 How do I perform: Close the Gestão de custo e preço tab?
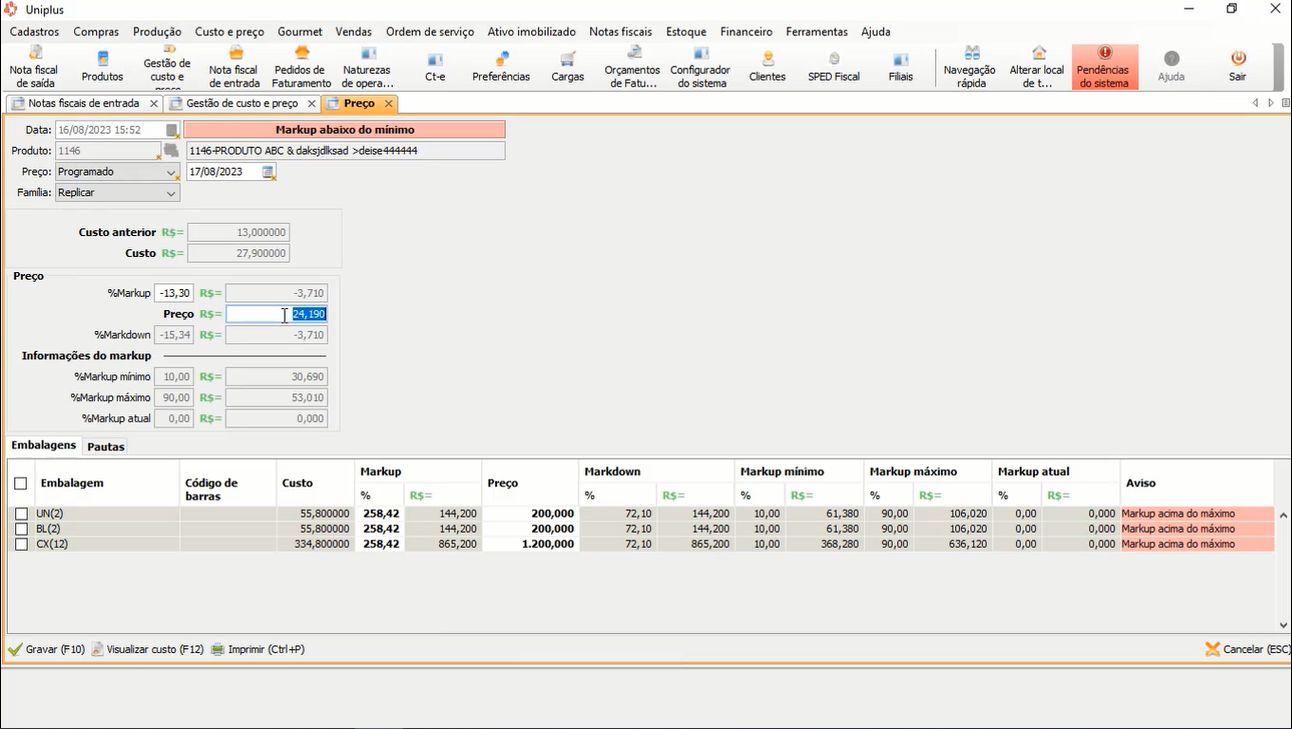tap(312, 104)
